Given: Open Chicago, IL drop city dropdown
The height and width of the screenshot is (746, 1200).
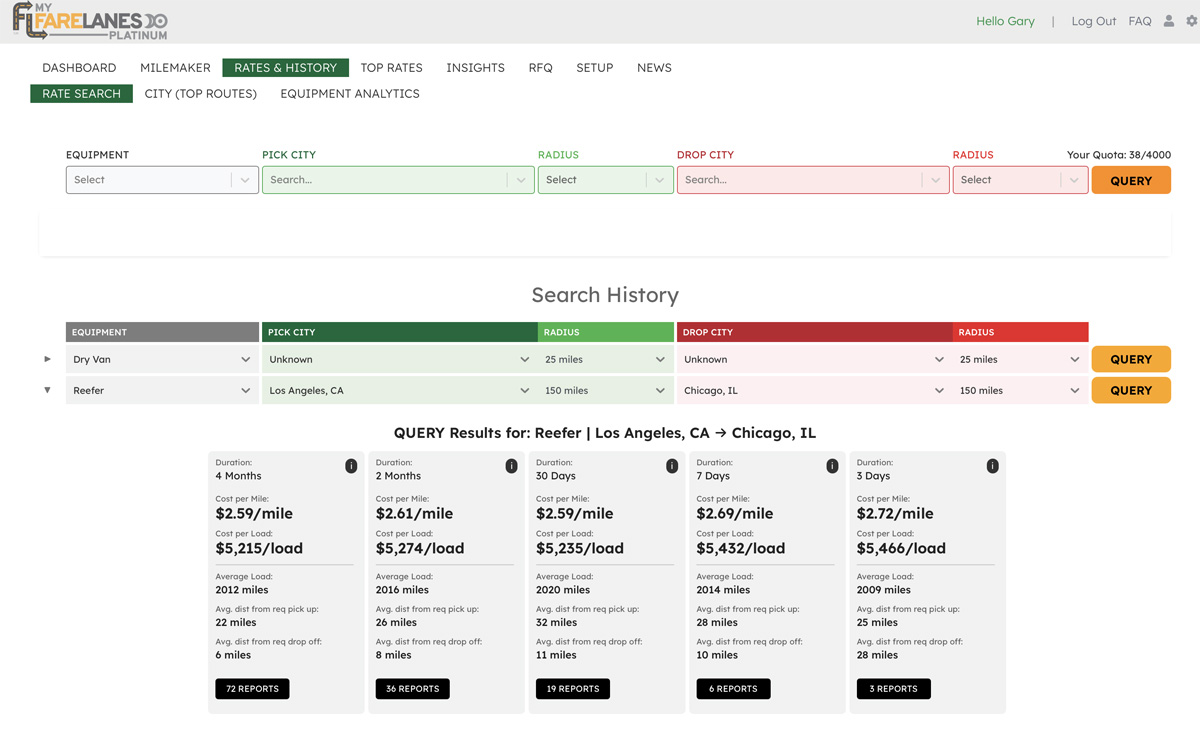Looking at the screenshot, I should pyautogui.click(x=812, y=391).
